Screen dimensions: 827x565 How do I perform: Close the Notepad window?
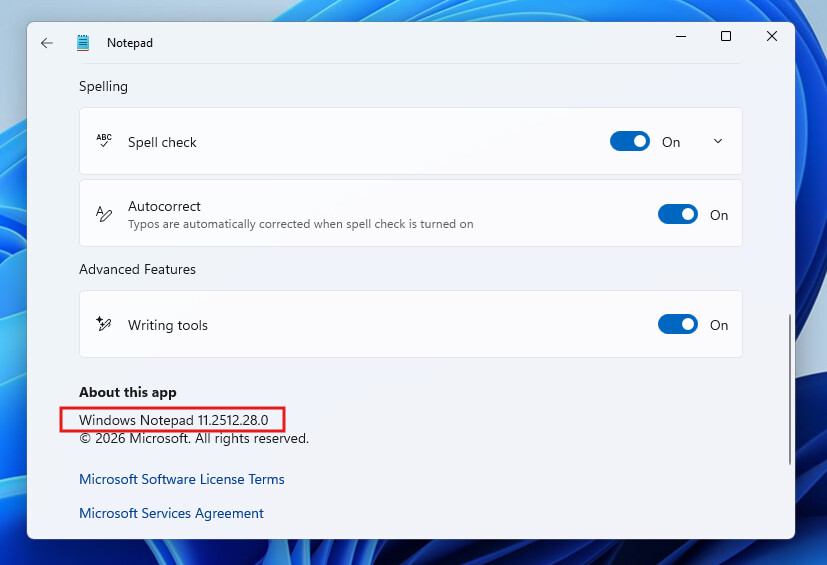(x=772, y=36)
